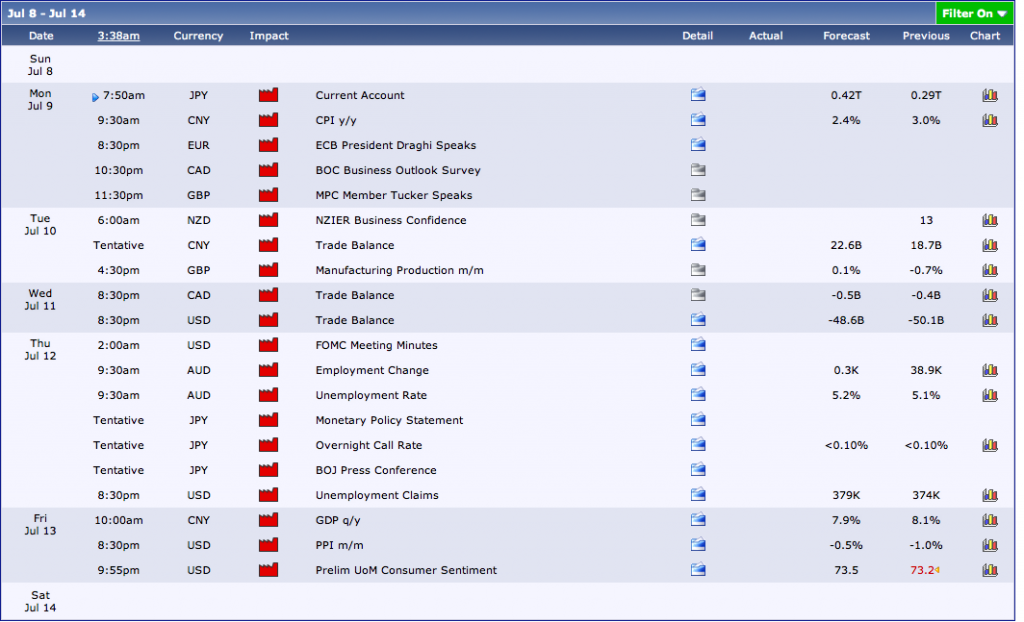Expand the 7:50am Current Account row arrow
This screenshot has width=1024, height=622.
click(x=96, y=97)
